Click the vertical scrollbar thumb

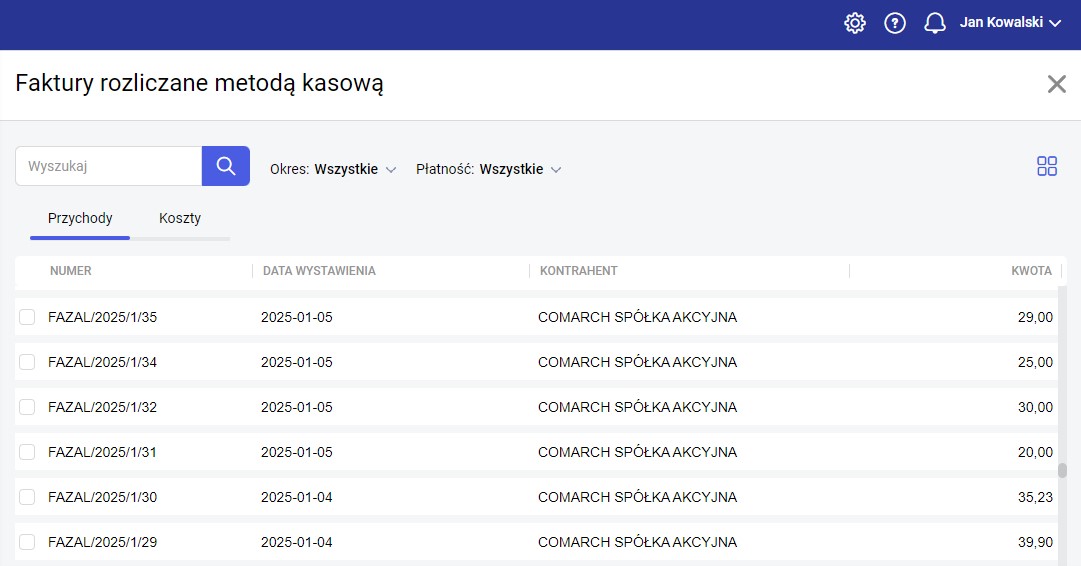(x=1062, y=471)
